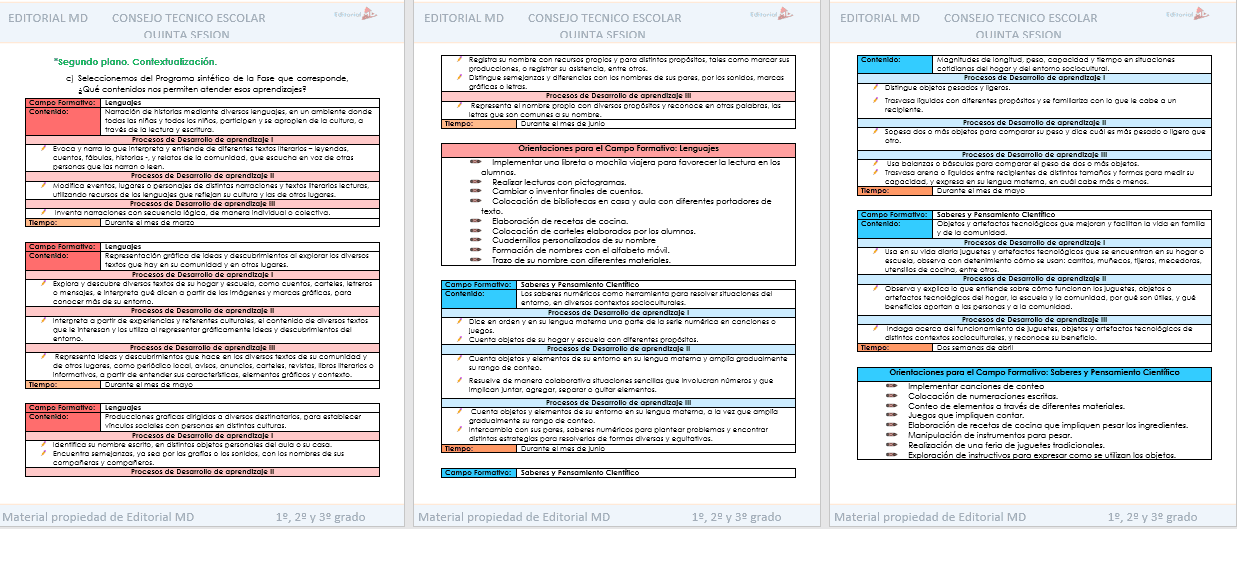1237x563 pixels.
Task: Click the pencil bullet beside 'Explora y descubre diversos textos'
Action: [45, 283]
